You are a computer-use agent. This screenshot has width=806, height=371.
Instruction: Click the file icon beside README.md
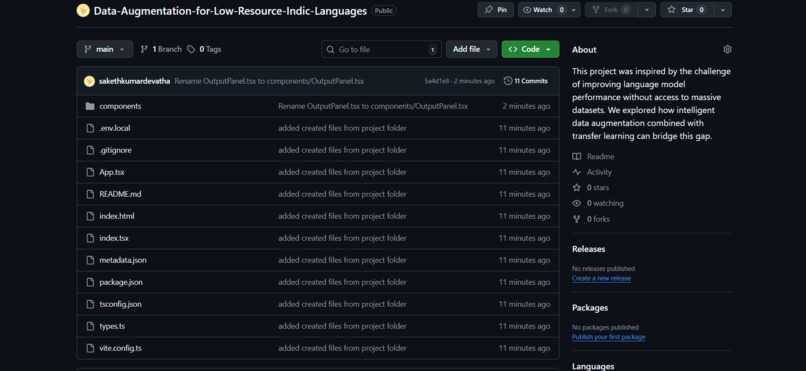pos(90,194)
